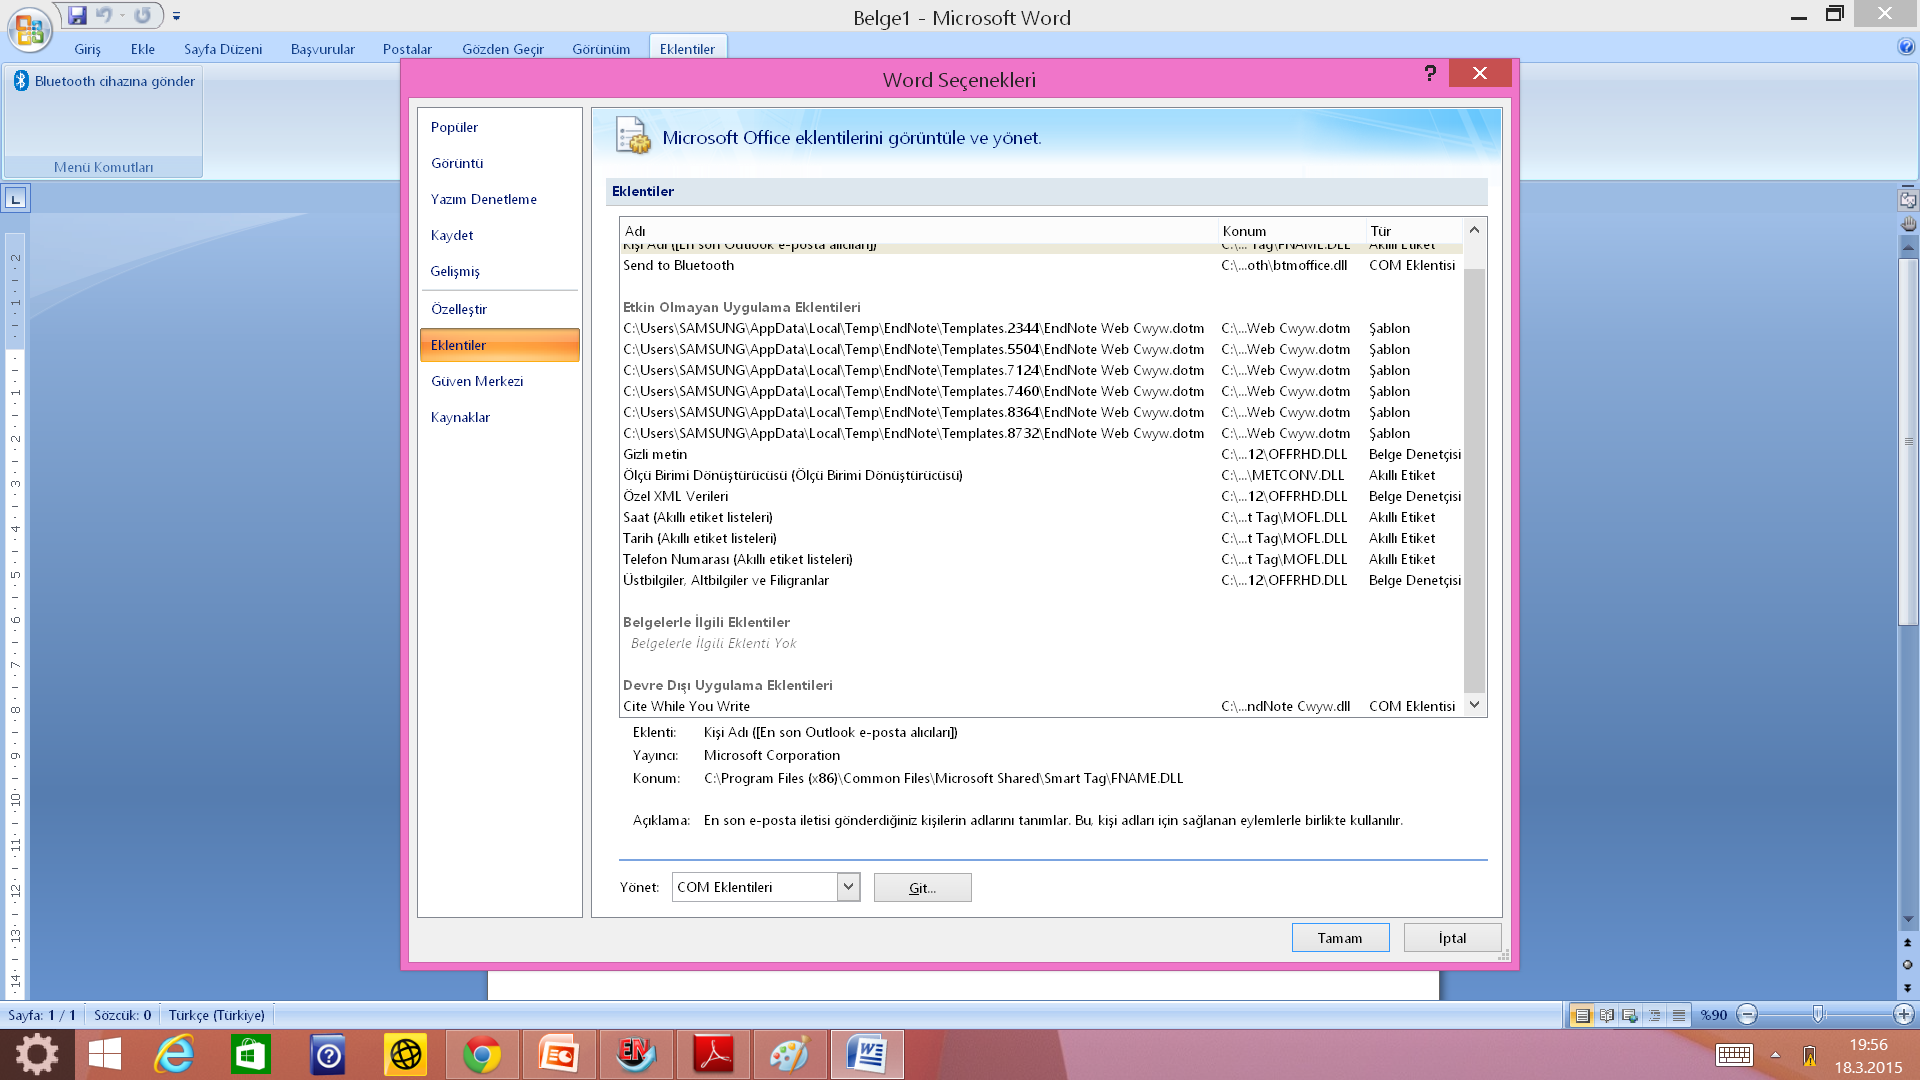Switch to Outline view icon
Image resolution: width=1920 pixels, height=1080 pixels.
pos(1655,1015)
